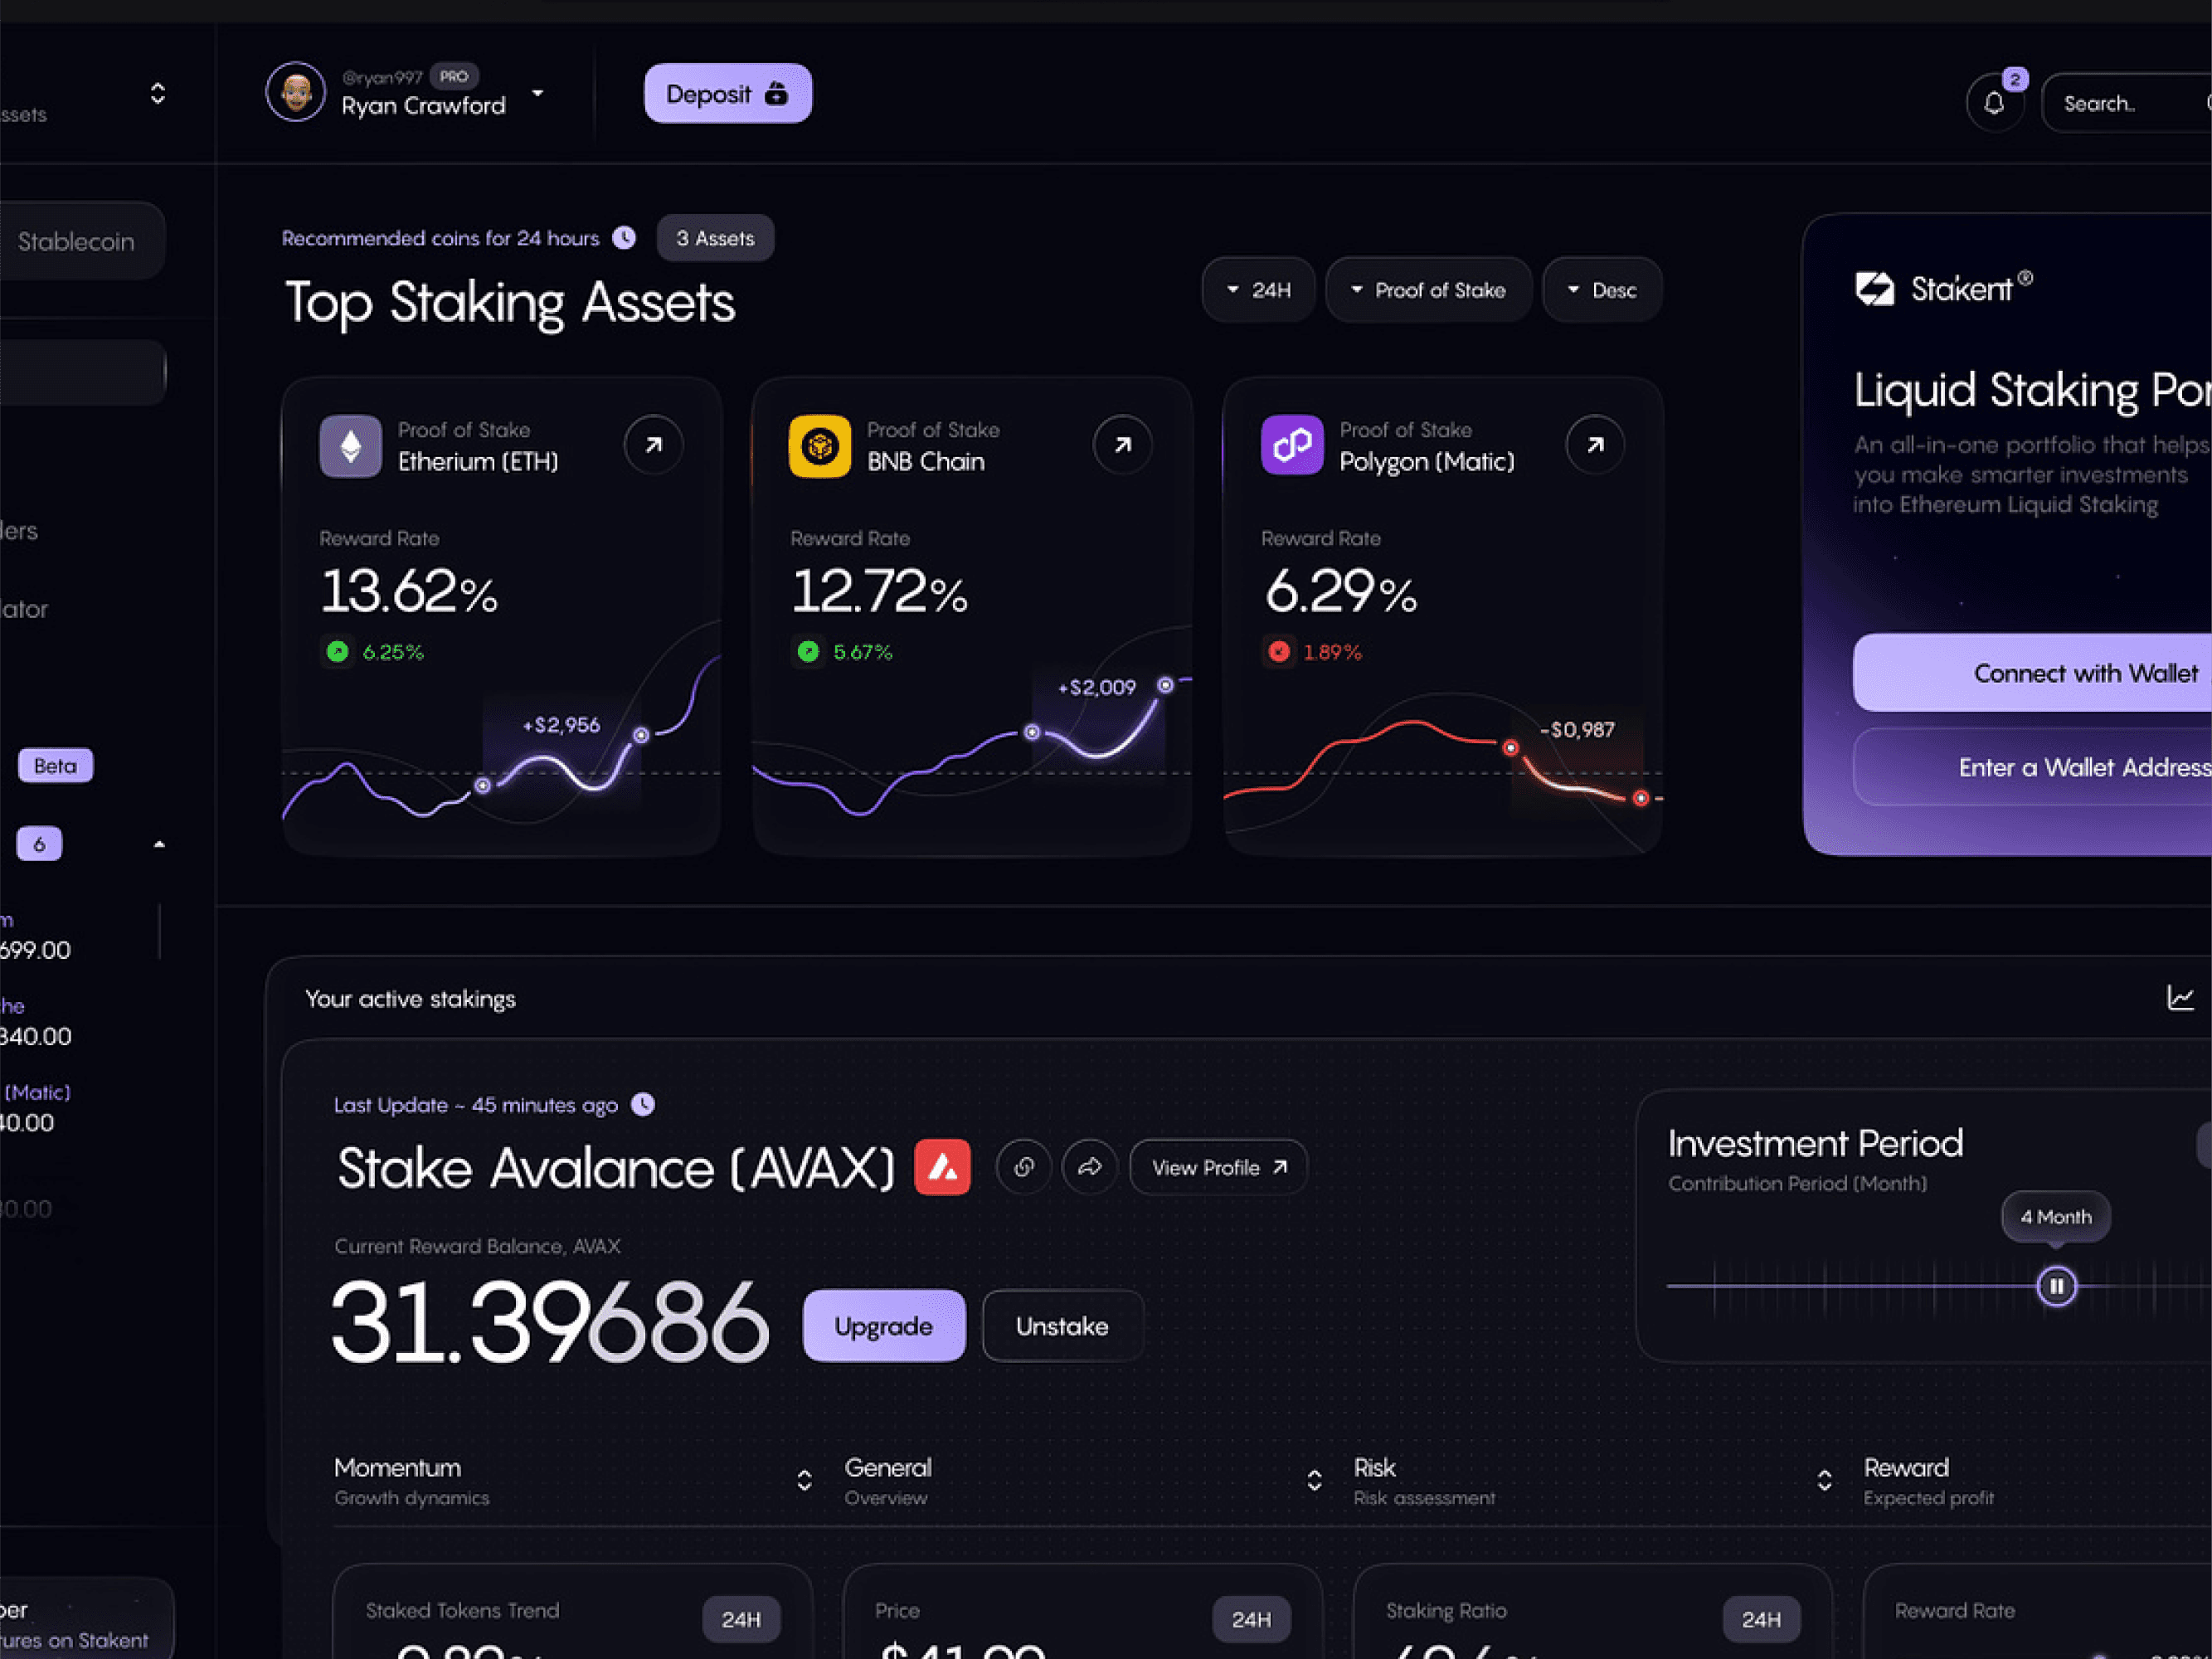Open Polygon (Matic) card arrow icon
2212x1659 pixels.
(x=1594, y=445)
